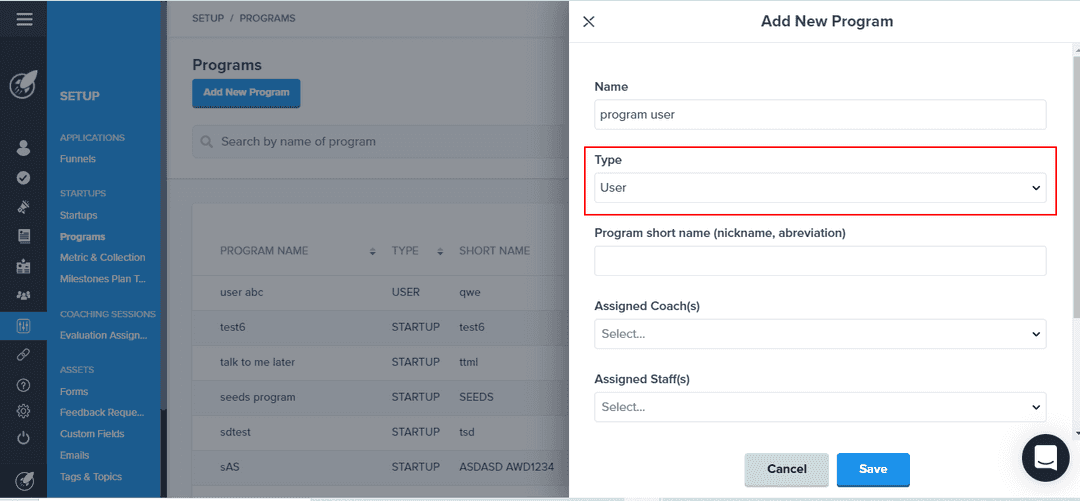Save the new program
Image resolution: width=1080 pixels, height=501 pixels.
tap(873, 469)
